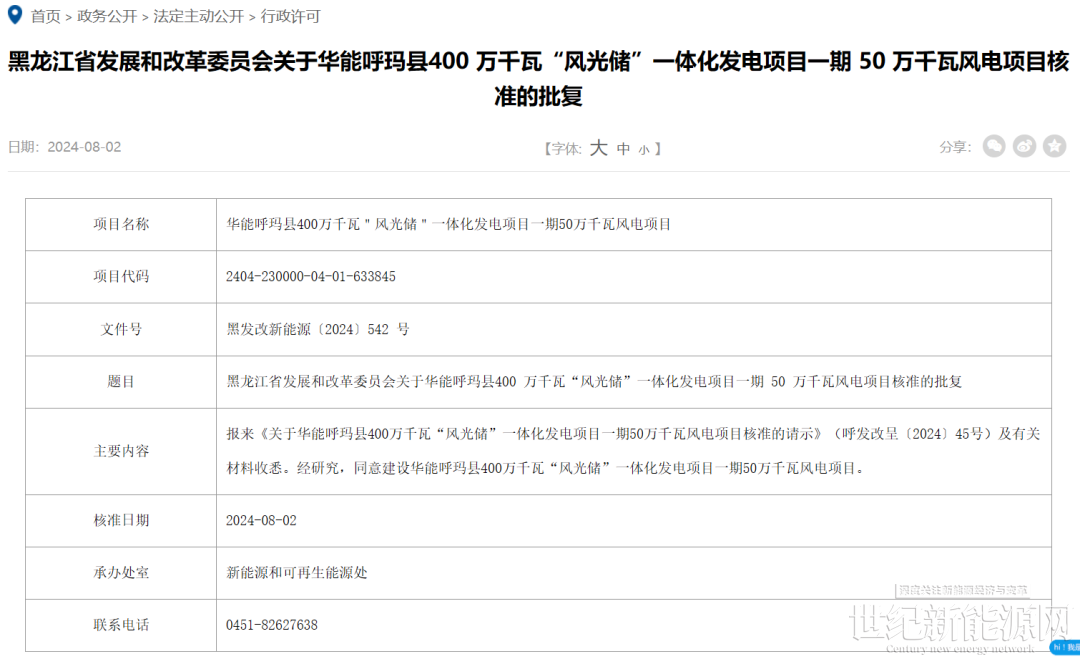Click the 主要内容 row label
The width and height of the screenshot is (1080, 659).
click(x=121, y=451)
